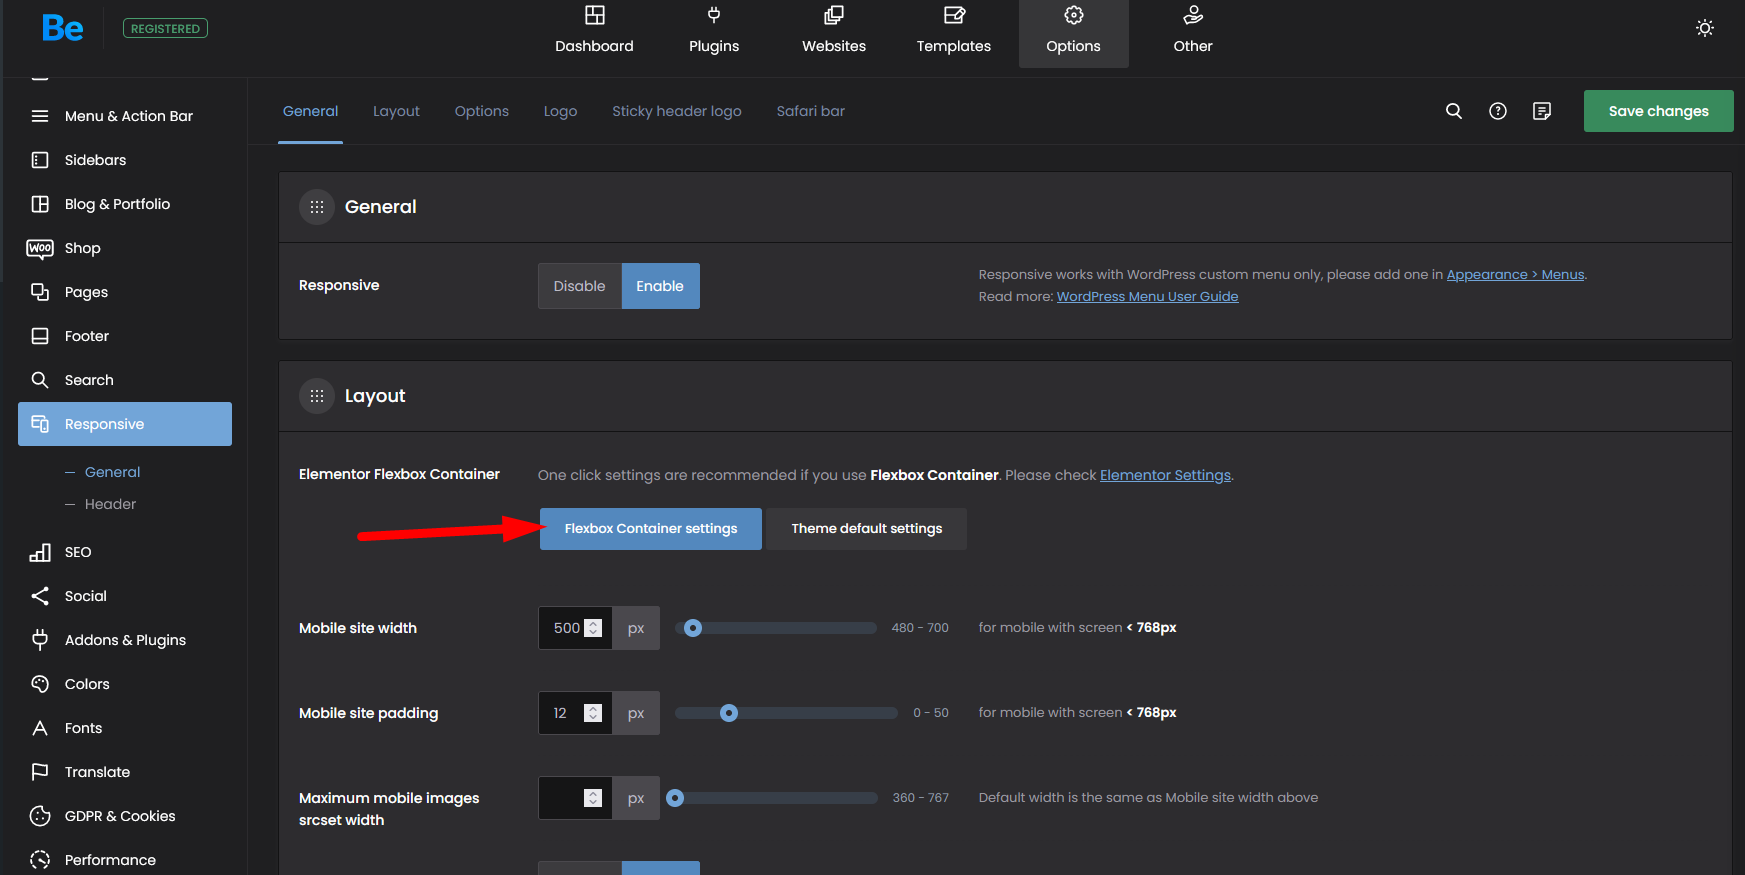Viewport: 1745px width, 875px height.
Task: Click the Colors palette icon
Action: [40, 684]
